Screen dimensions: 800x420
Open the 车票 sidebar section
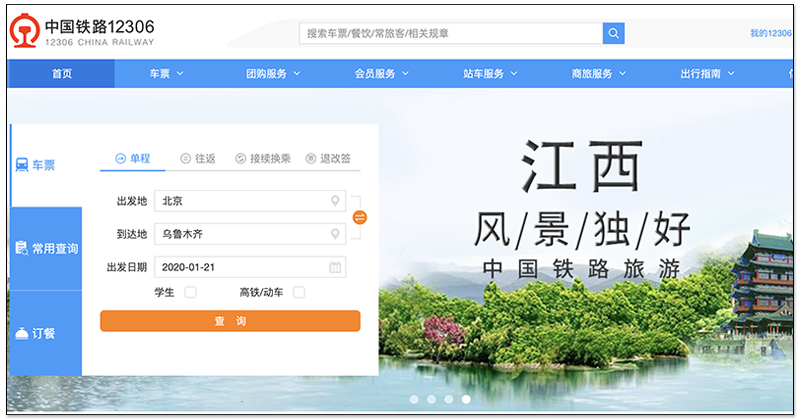[x=46, y=165]
